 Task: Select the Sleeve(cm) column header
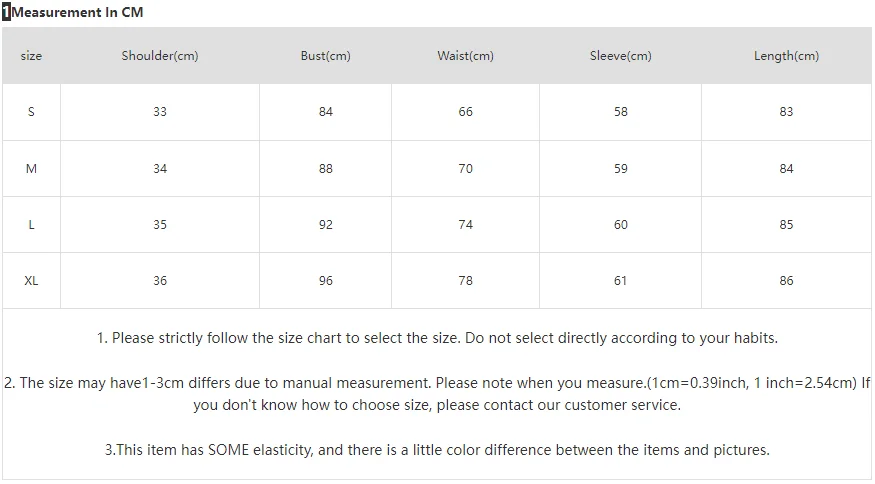621,56
